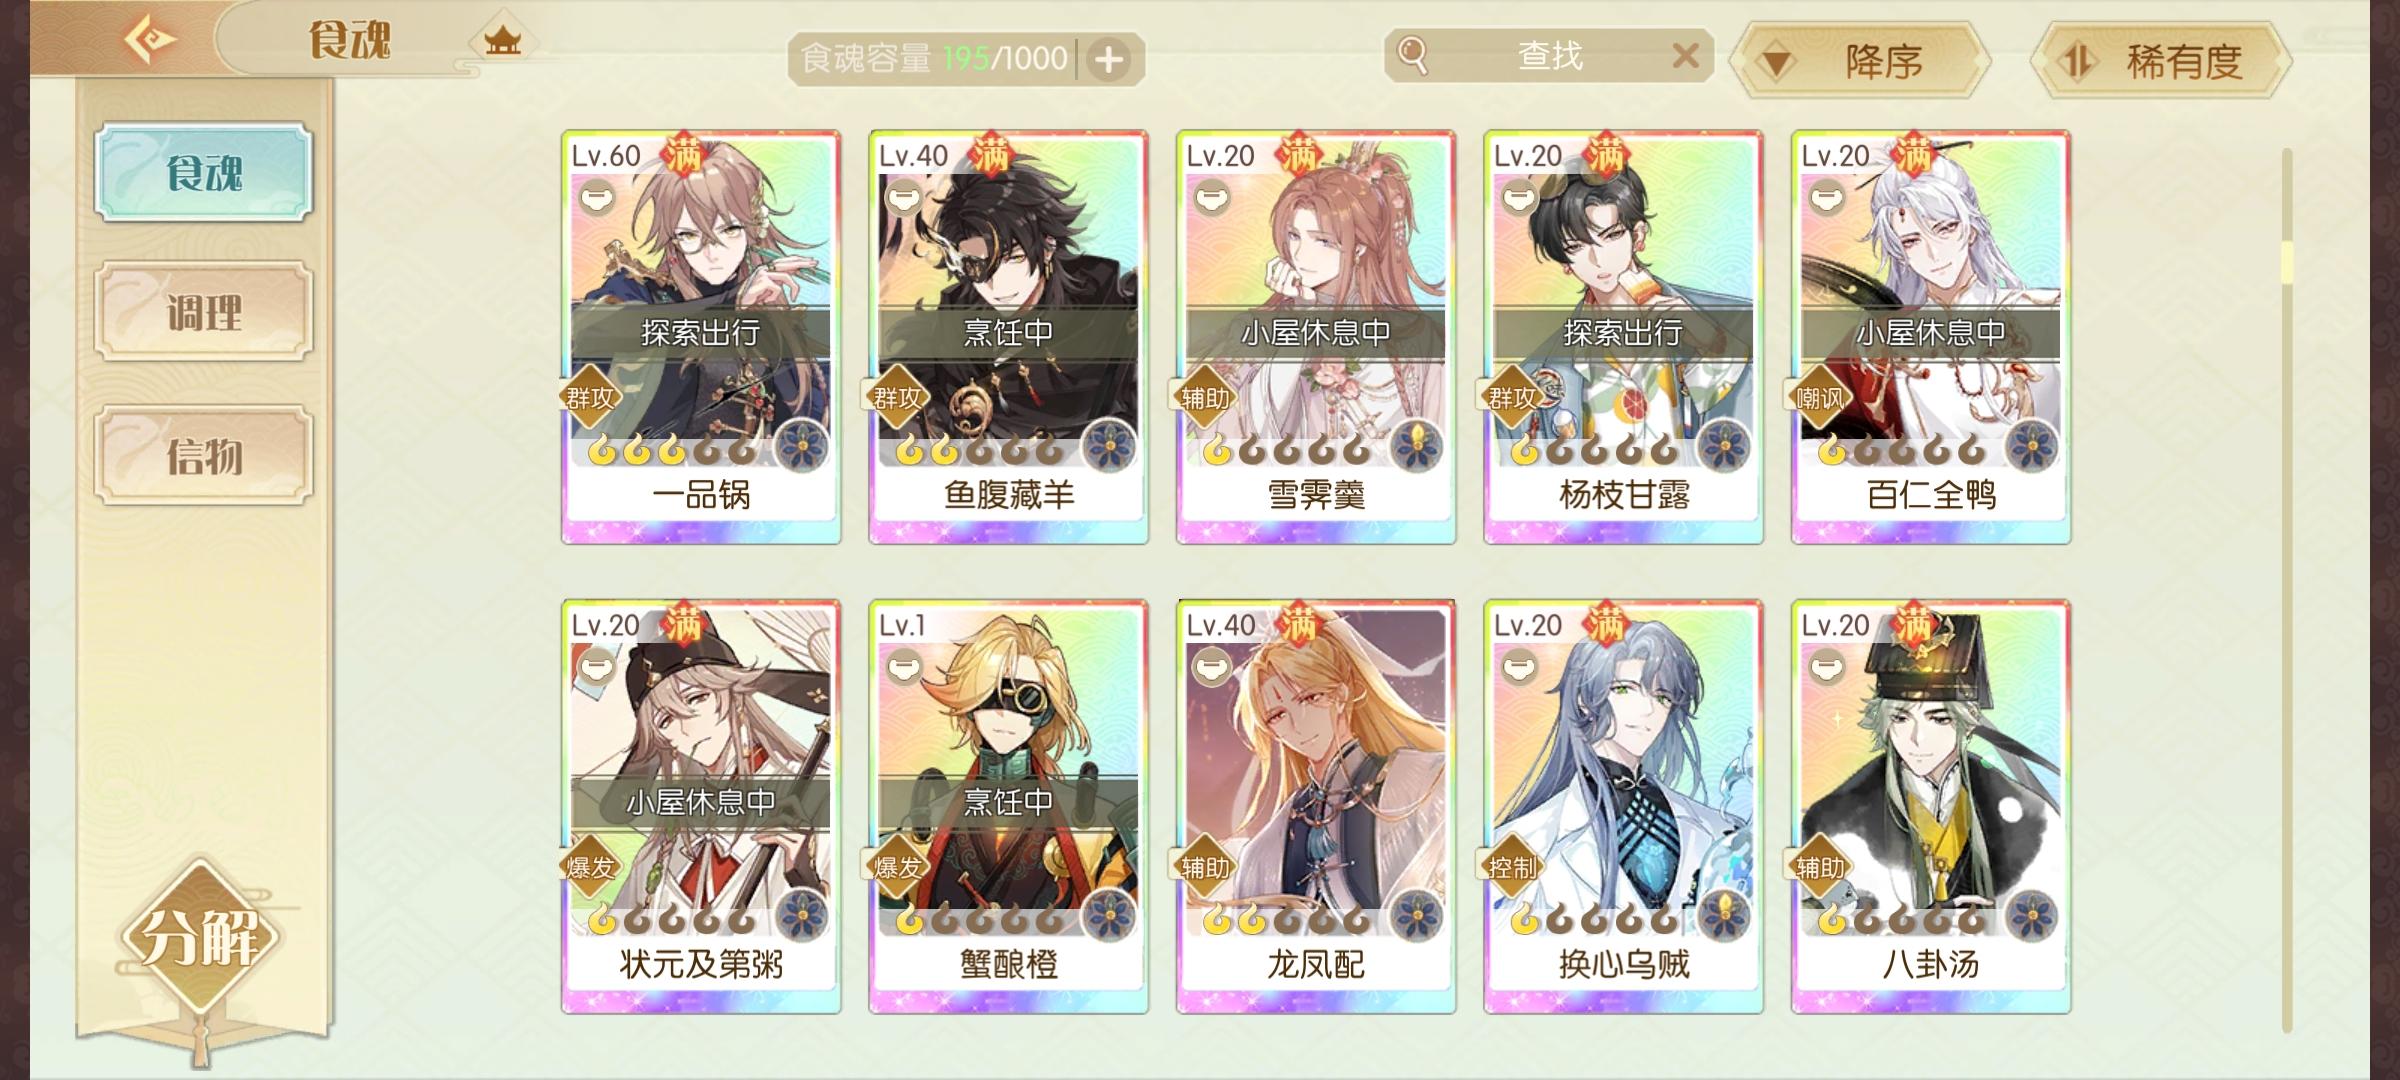Tap the plus icon to expand capacity
2400x1080 pixels.
point(1108,60)
